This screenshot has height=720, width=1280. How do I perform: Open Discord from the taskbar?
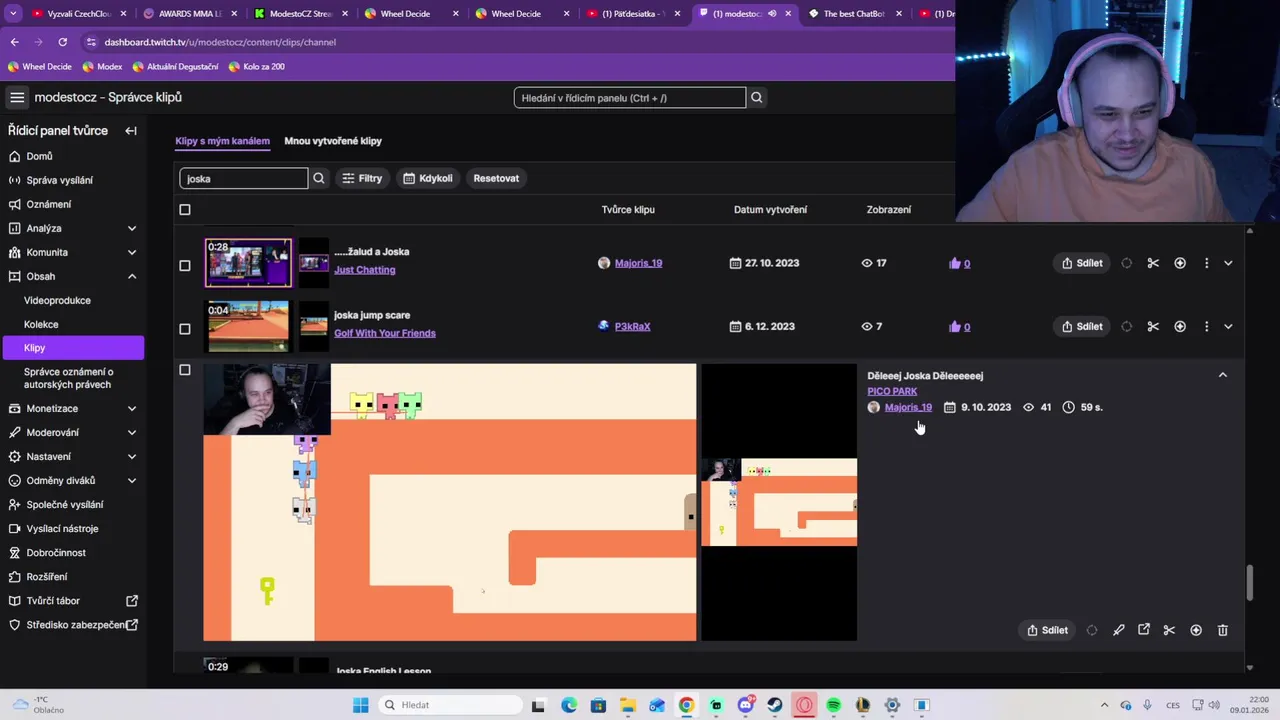pos(745,705)
